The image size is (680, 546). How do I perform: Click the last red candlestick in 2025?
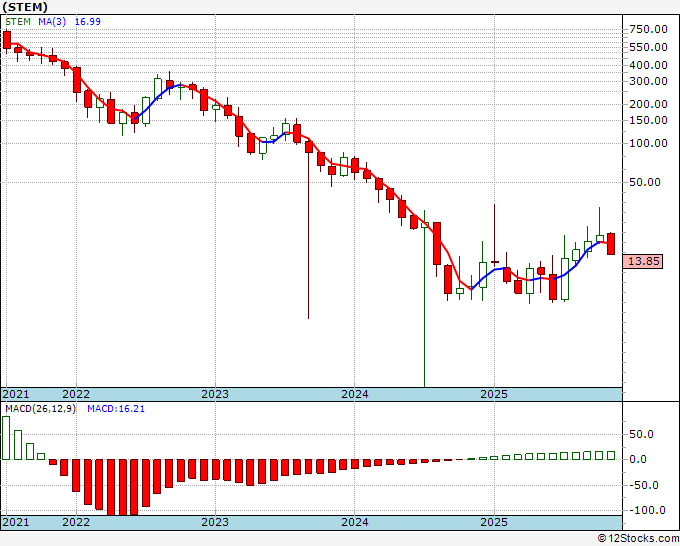[x=611, y=244]
